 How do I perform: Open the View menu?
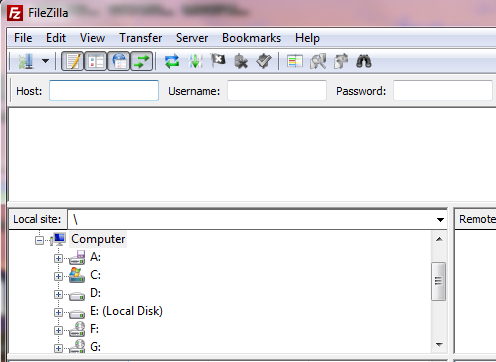(92, 38)
